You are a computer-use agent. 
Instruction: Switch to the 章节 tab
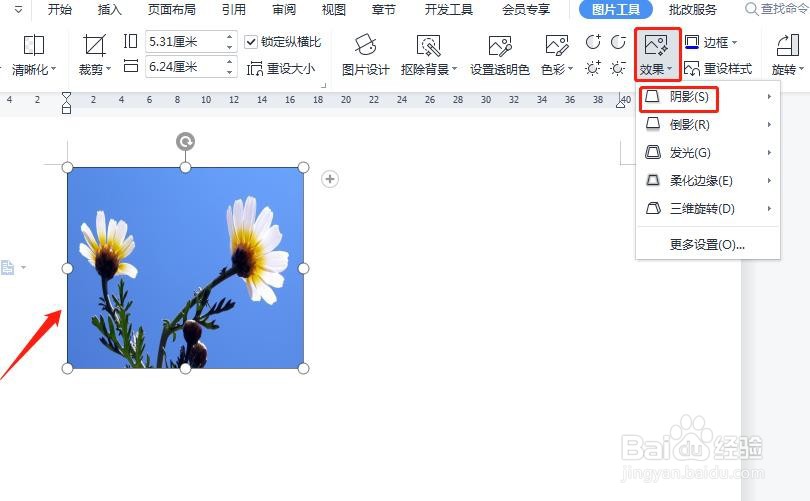click(x=383, y=9)
